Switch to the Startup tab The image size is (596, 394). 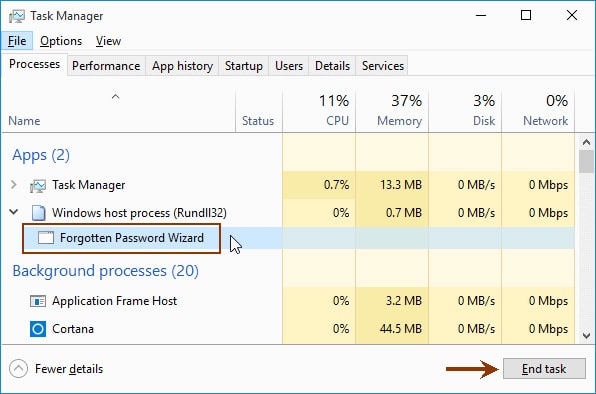244,66
